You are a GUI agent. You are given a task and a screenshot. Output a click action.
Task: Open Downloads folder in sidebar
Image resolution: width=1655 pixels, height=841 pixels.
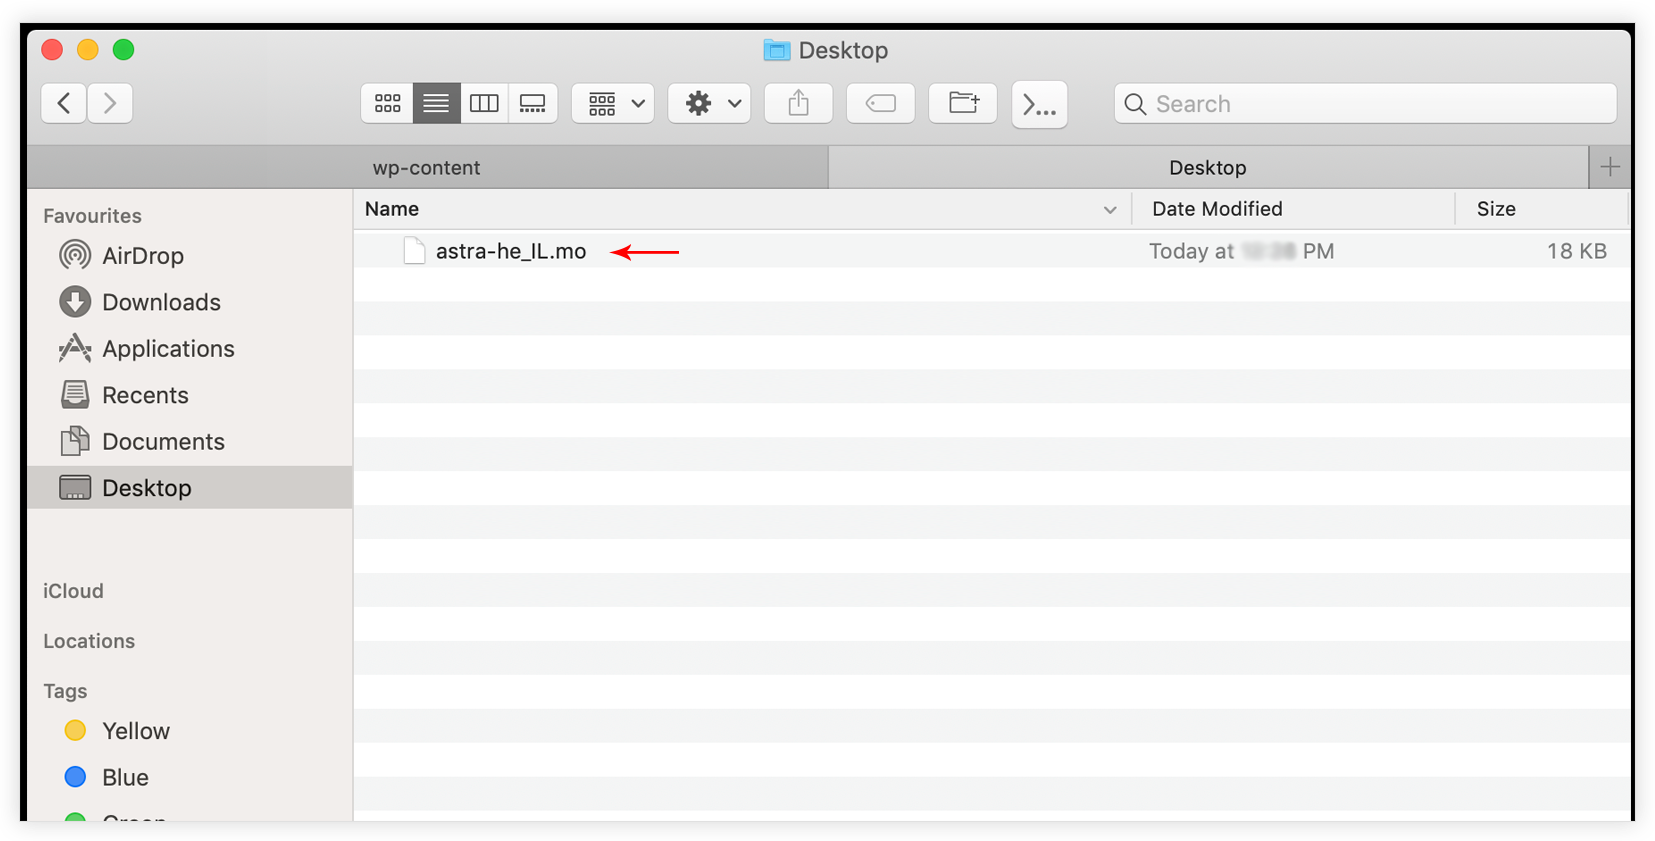(160, 302)
